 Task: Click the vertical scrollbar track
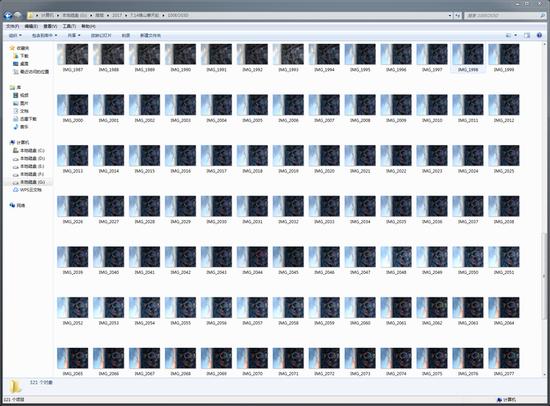pyautogui.click(x=544, y=140)
